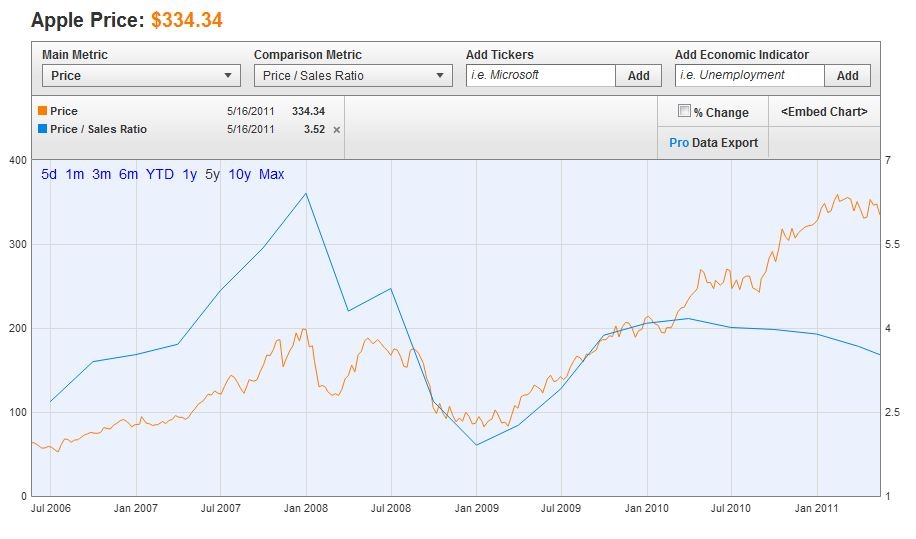Remove the Price / Sales Ratio series
Image resolution: width=916 pixels, height=539 pixels.
click(x=336, y=130)
